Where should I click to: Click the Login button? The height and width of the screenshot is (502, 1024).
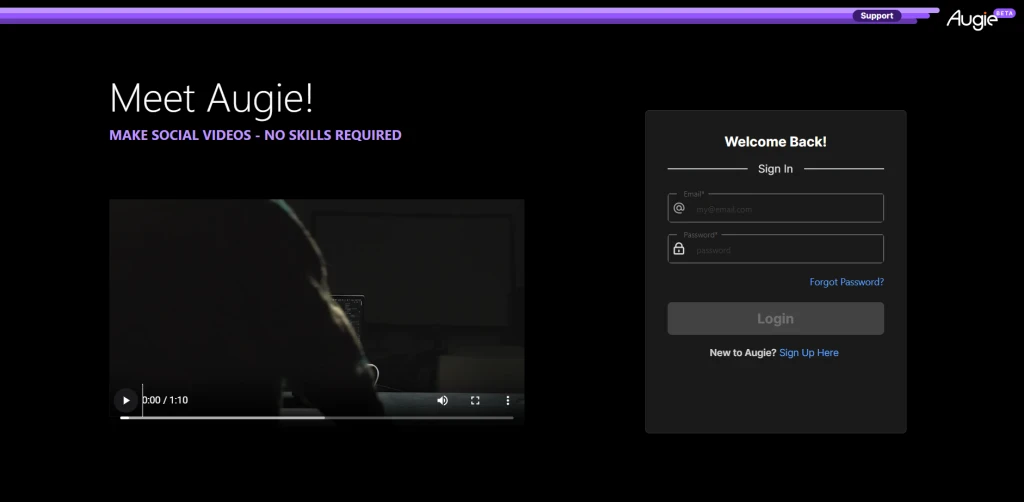[775, 319]
